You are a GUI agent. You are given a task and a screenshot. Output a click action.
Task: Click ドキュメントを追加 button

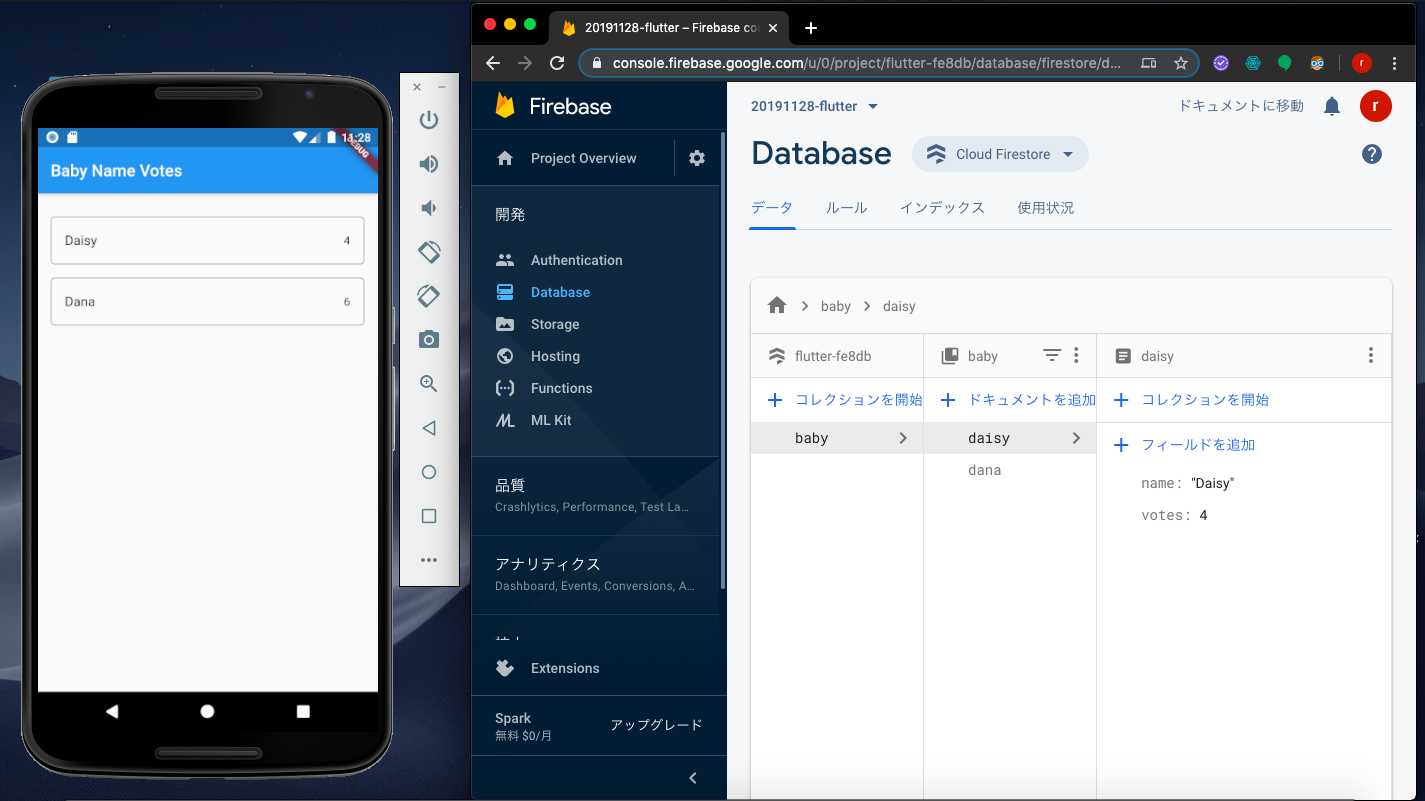(x=1018, y=400)
